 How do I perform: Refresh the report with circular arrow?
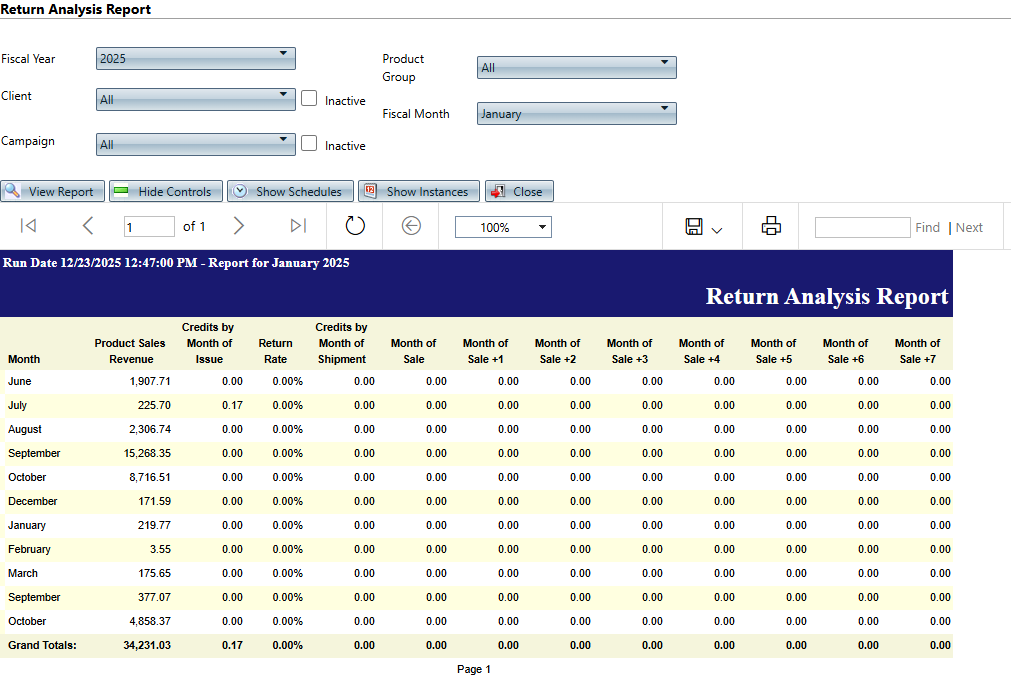coord(355,226)
